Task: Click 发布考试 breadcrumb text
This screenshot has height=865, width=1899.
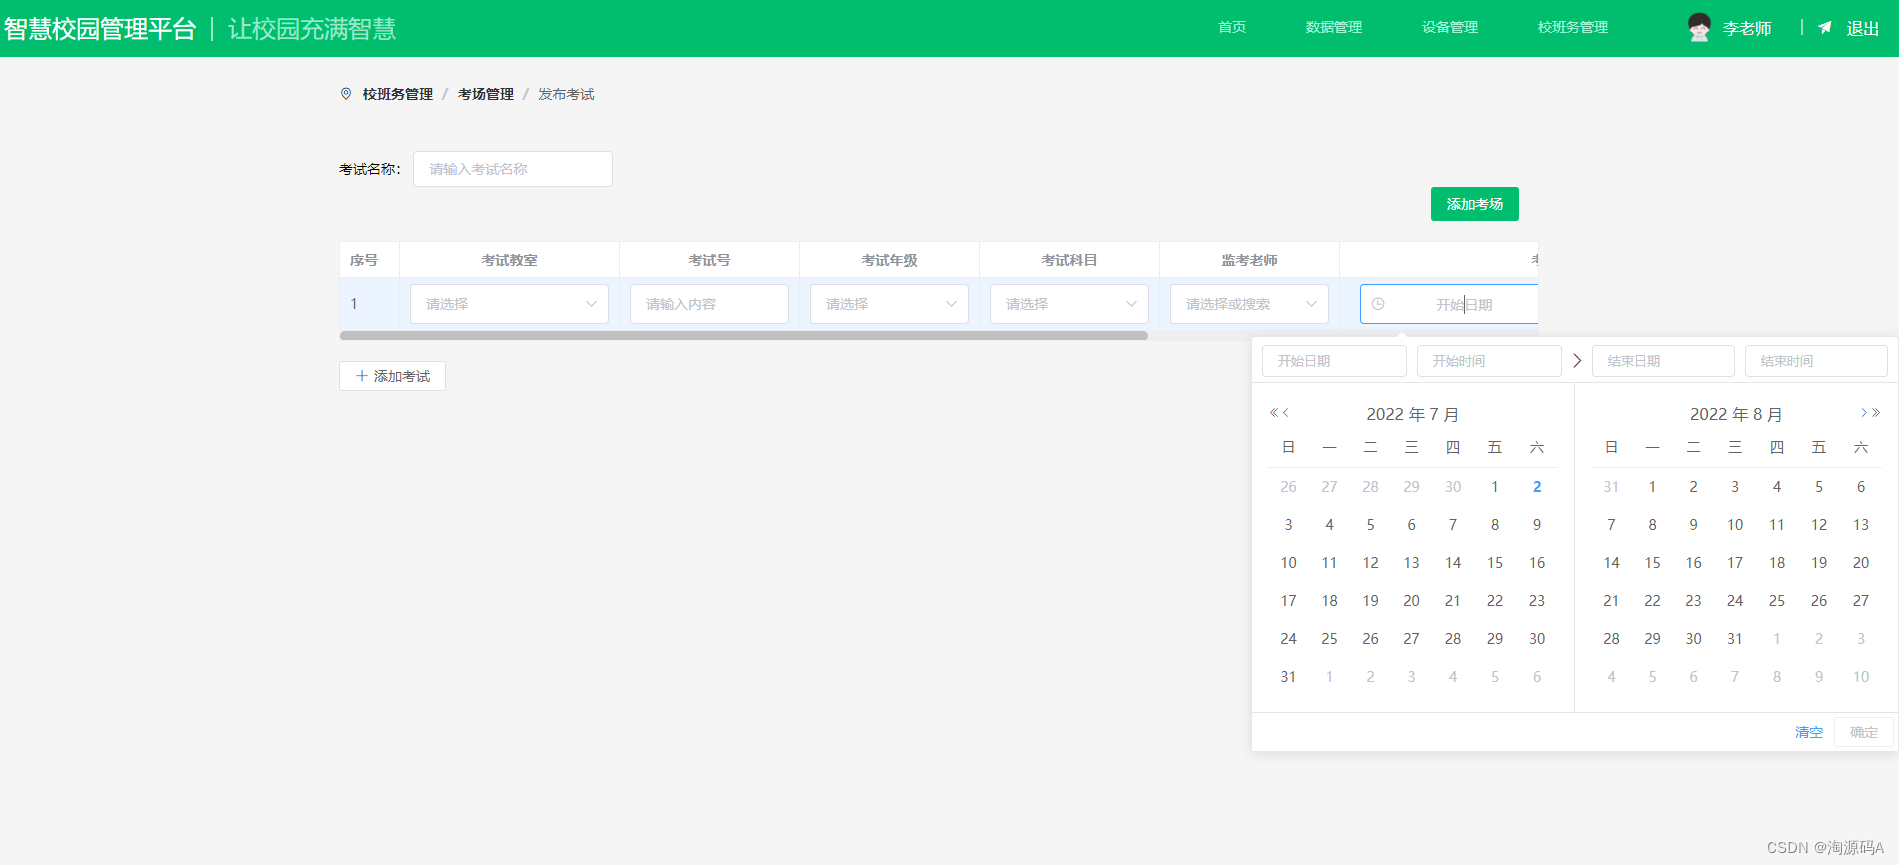Action: [566, 94]
